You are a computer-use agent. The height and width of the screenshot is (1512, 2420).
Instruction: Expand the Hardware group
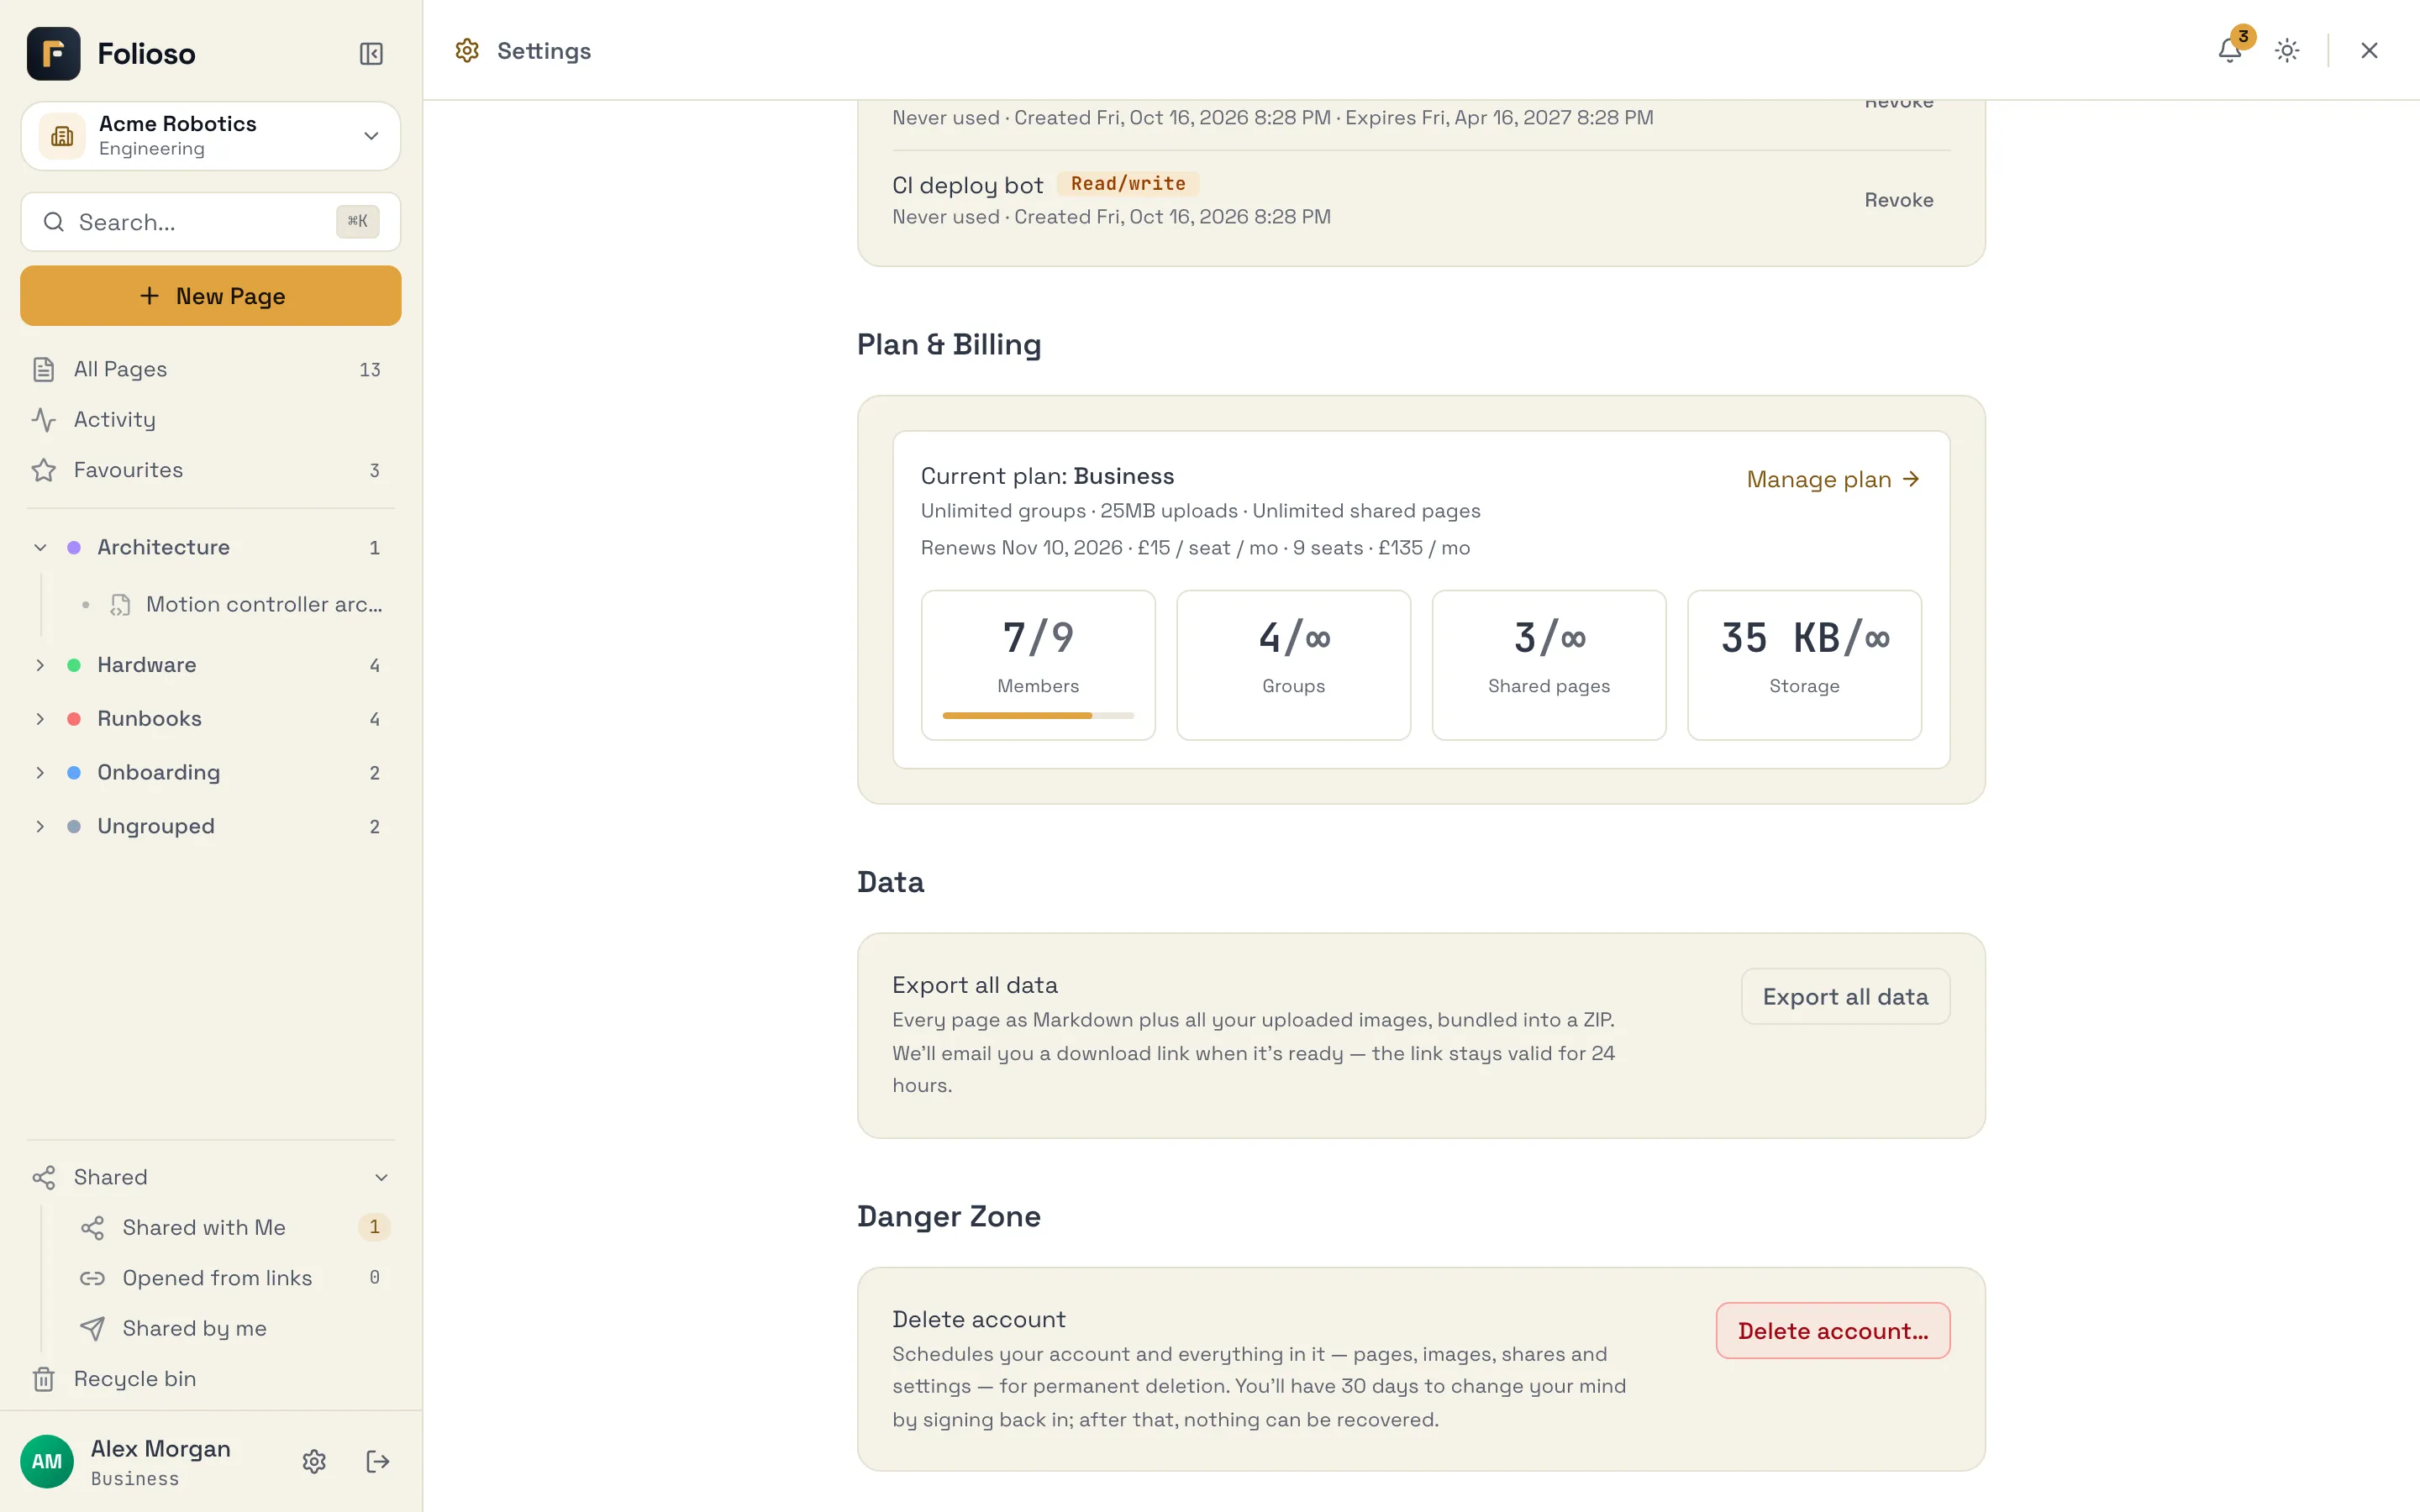coord(40,665)
